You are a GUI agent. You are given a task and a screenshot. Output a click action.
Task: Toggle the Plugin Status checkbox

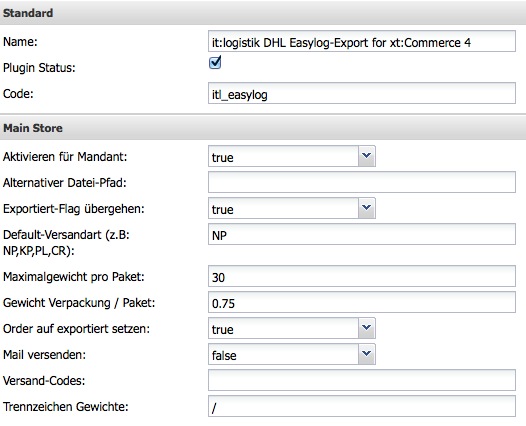coord(215,63)
